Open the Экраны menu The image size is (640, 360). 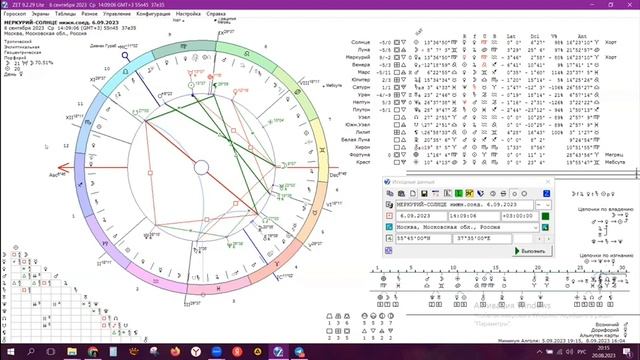(40, 14)
